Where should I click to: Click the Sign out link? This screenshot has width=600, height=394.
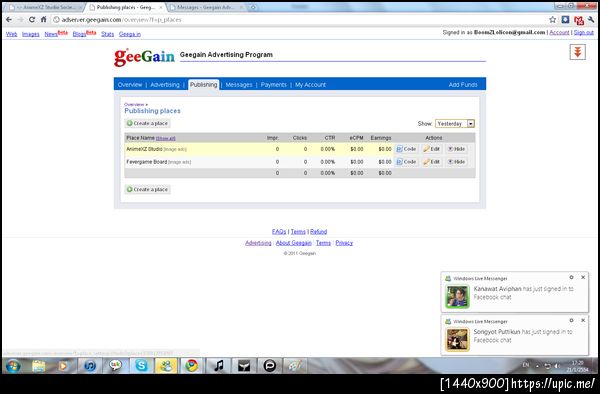point(584,33)
